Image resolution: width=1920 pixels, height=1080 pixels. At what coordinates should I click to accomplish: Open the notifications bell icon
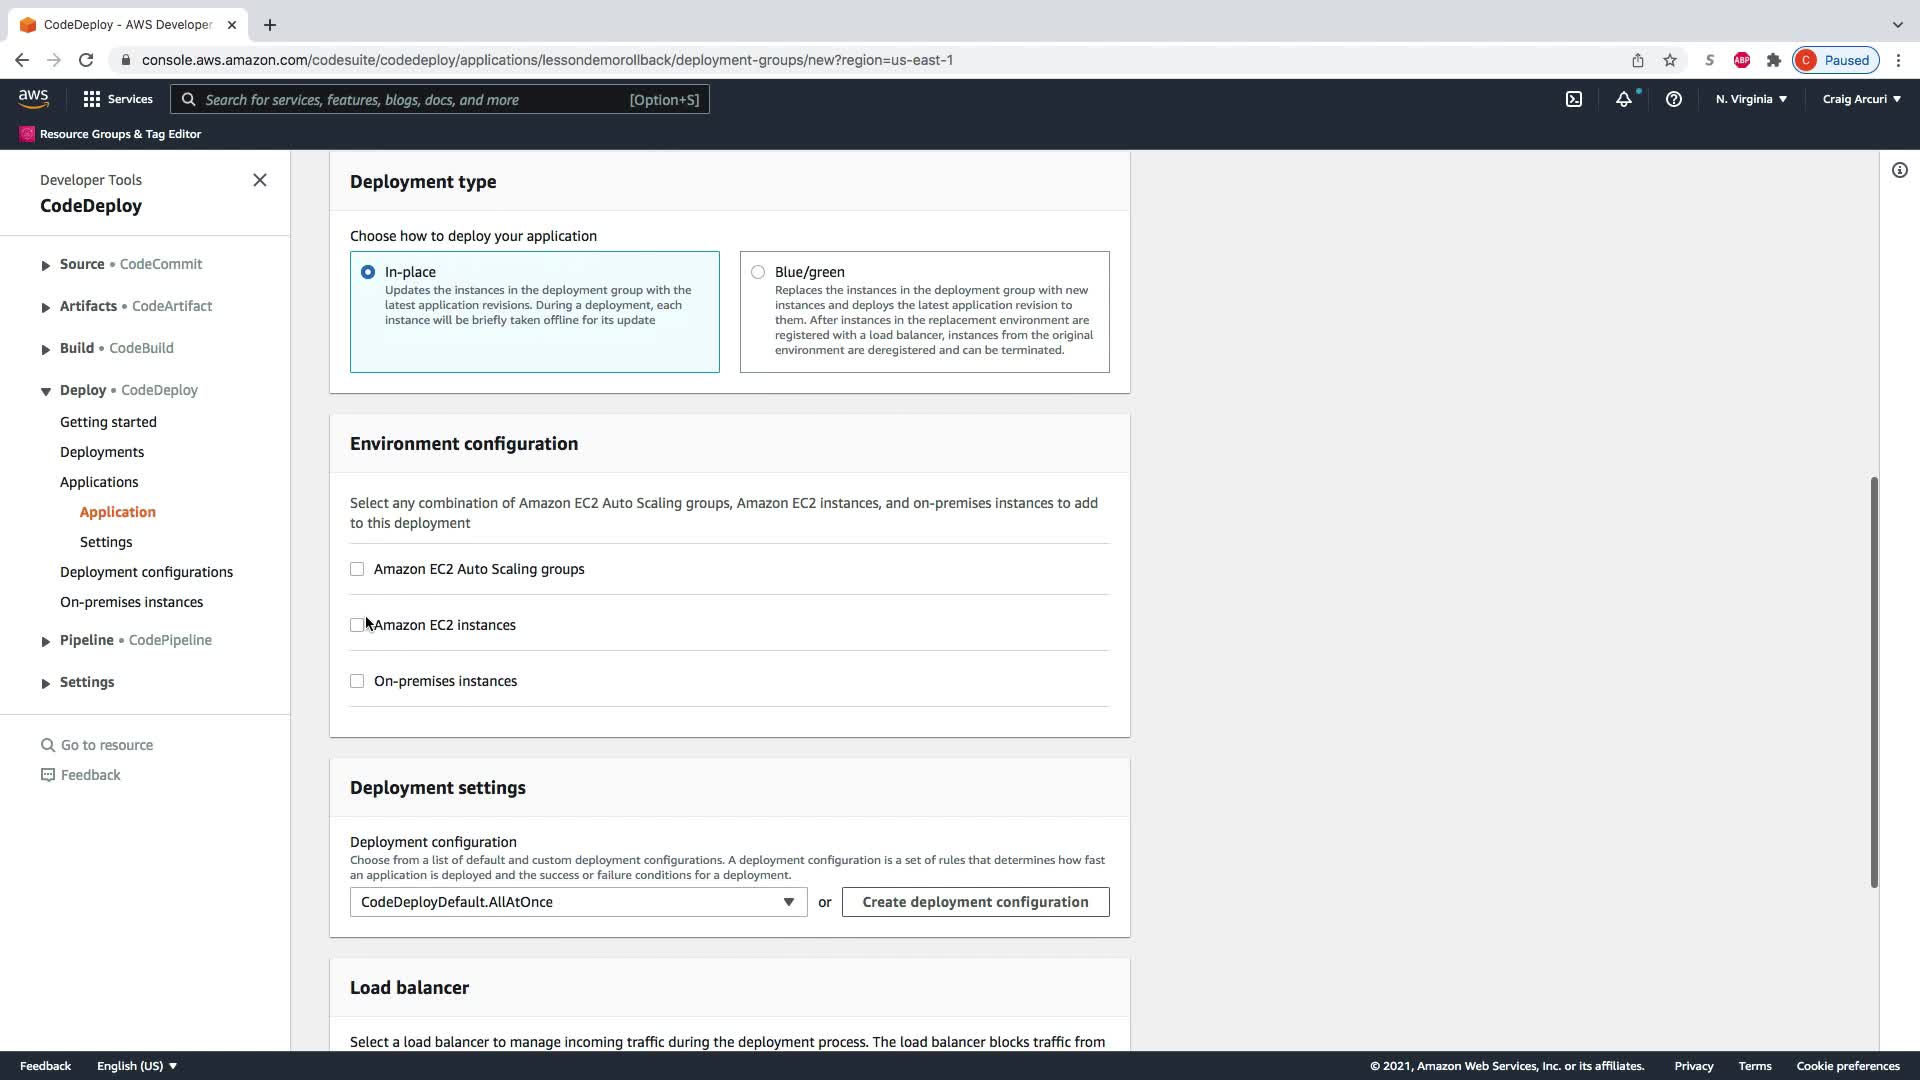(x=1623, y=99)
